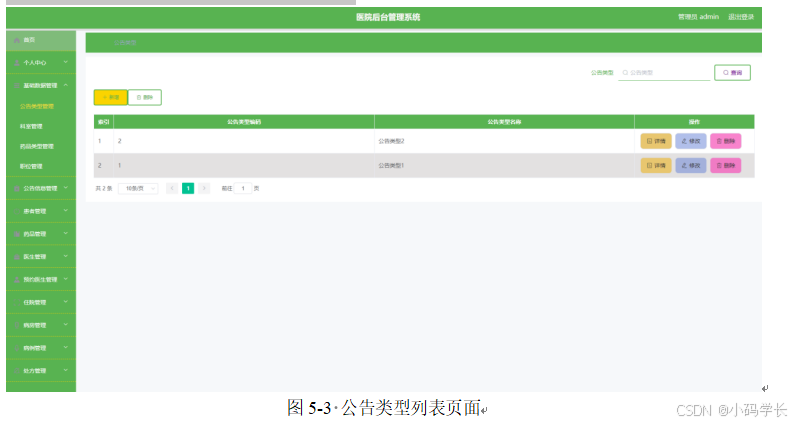Click the 索引 column header
Image resolution: width=795 pixels, height=424 pixels.
coord(103,122)
